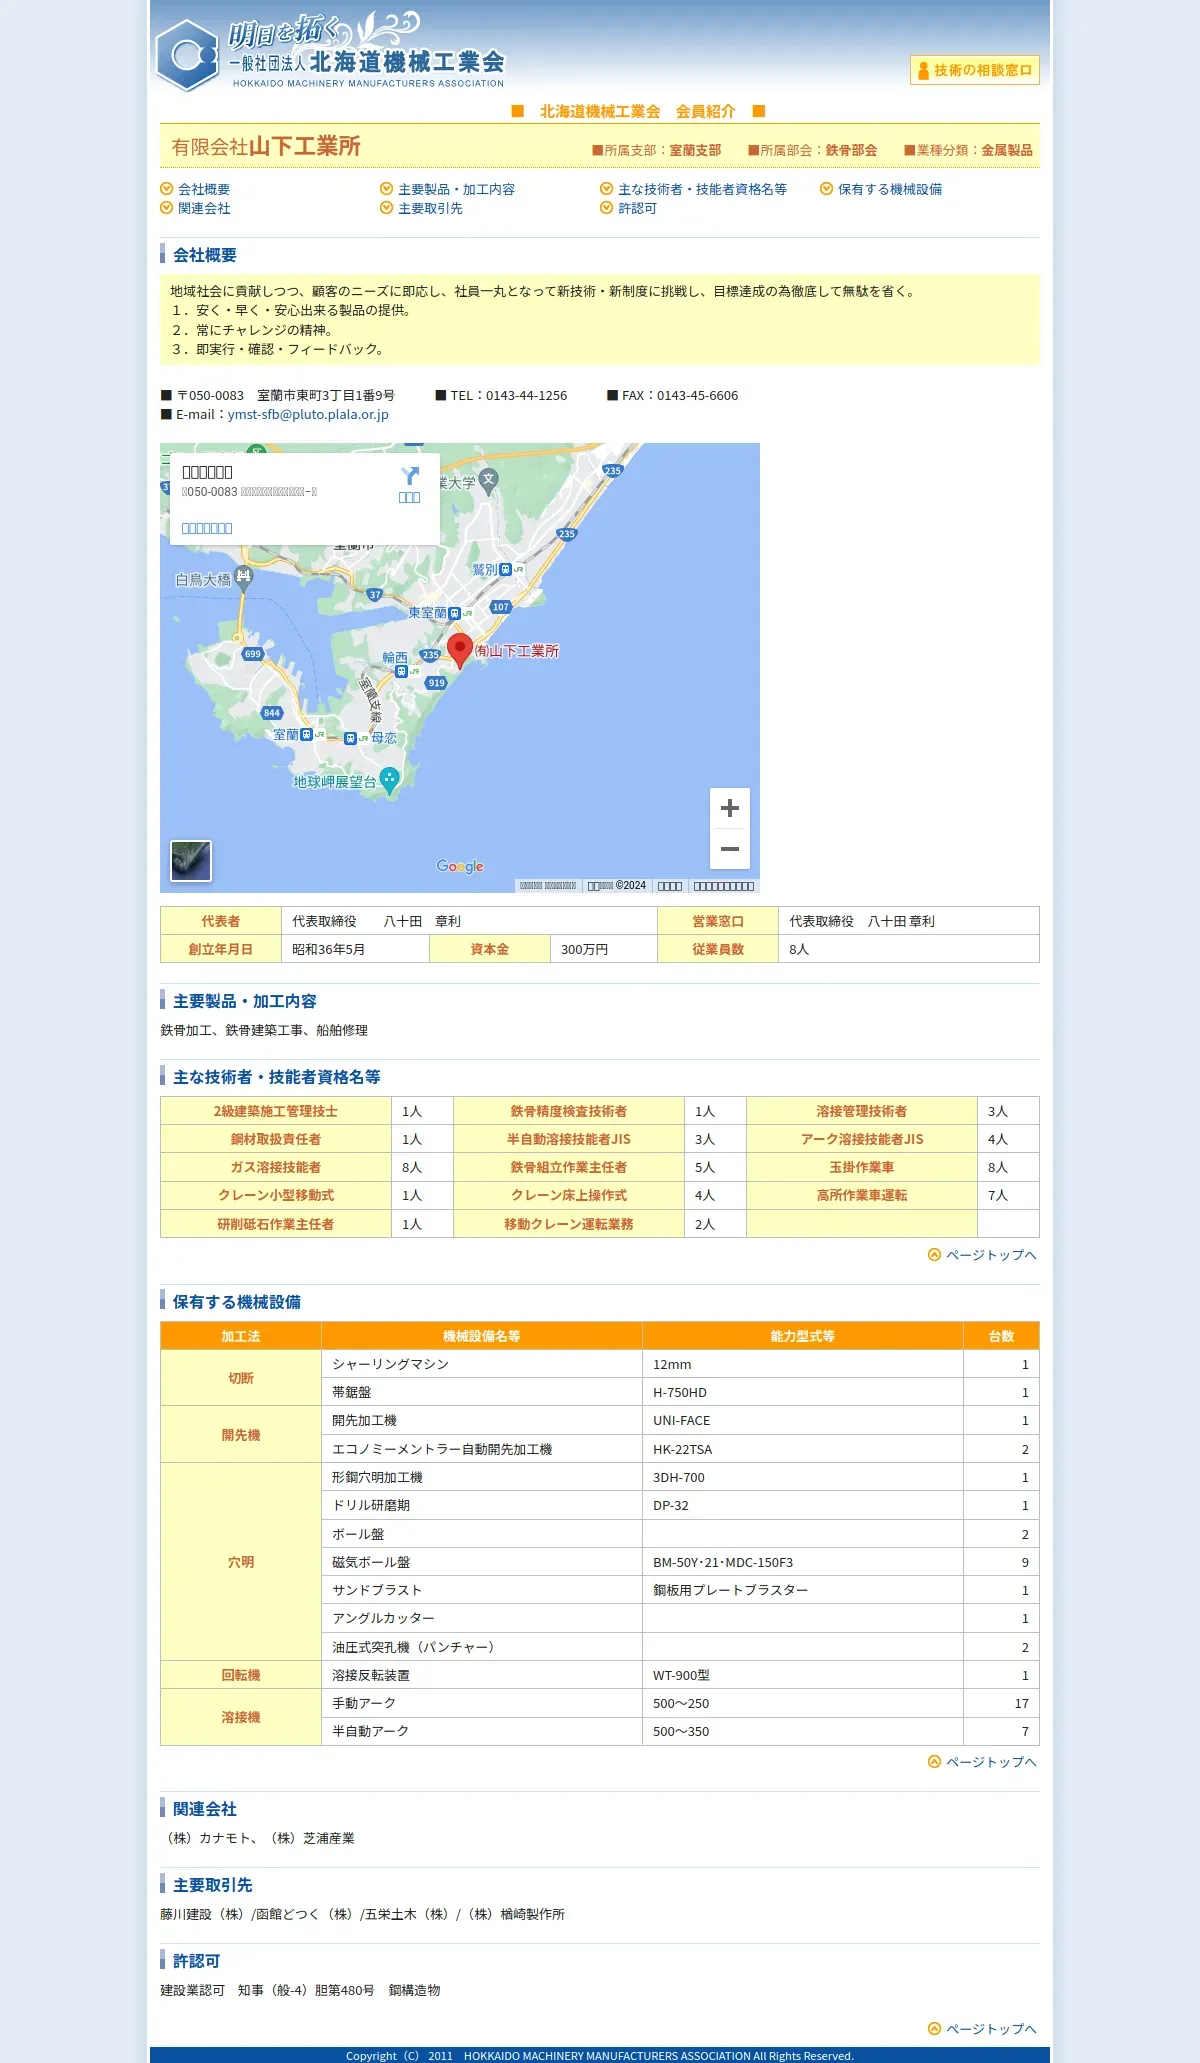This screenshot has width=1200, height=2063.
Task: Click 鷲別 station icon on map
Action: tap(505, 569)
